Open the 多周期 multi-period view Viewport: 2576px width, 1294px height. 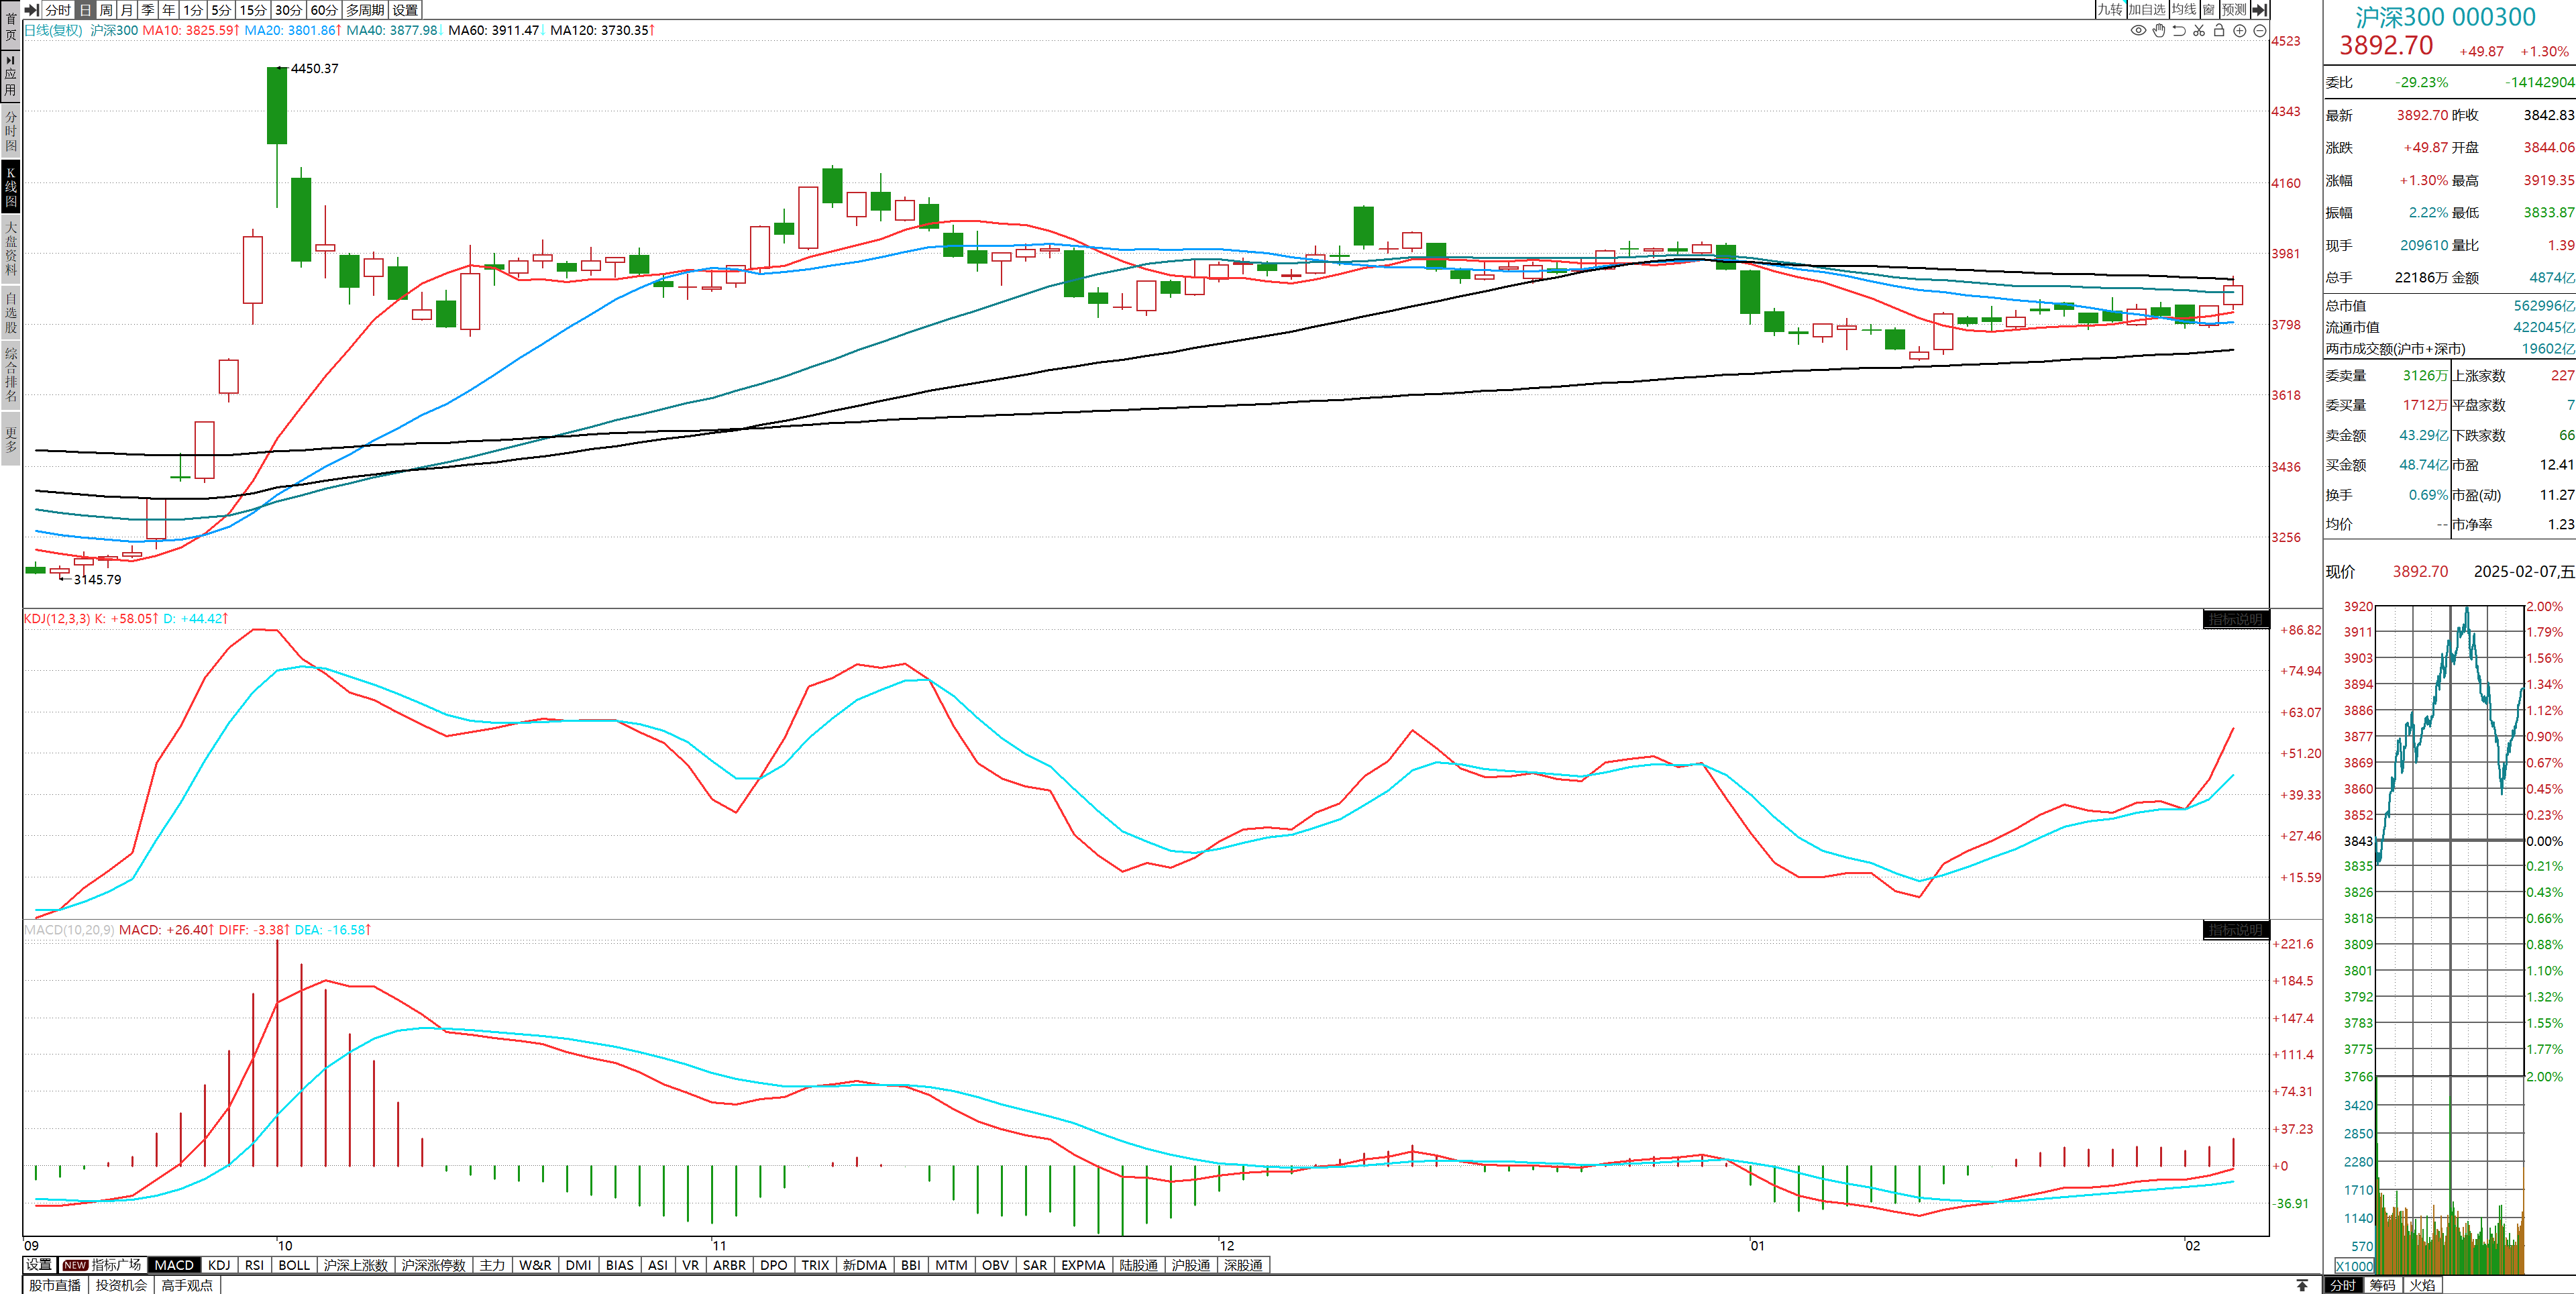[x=366, y=10]
